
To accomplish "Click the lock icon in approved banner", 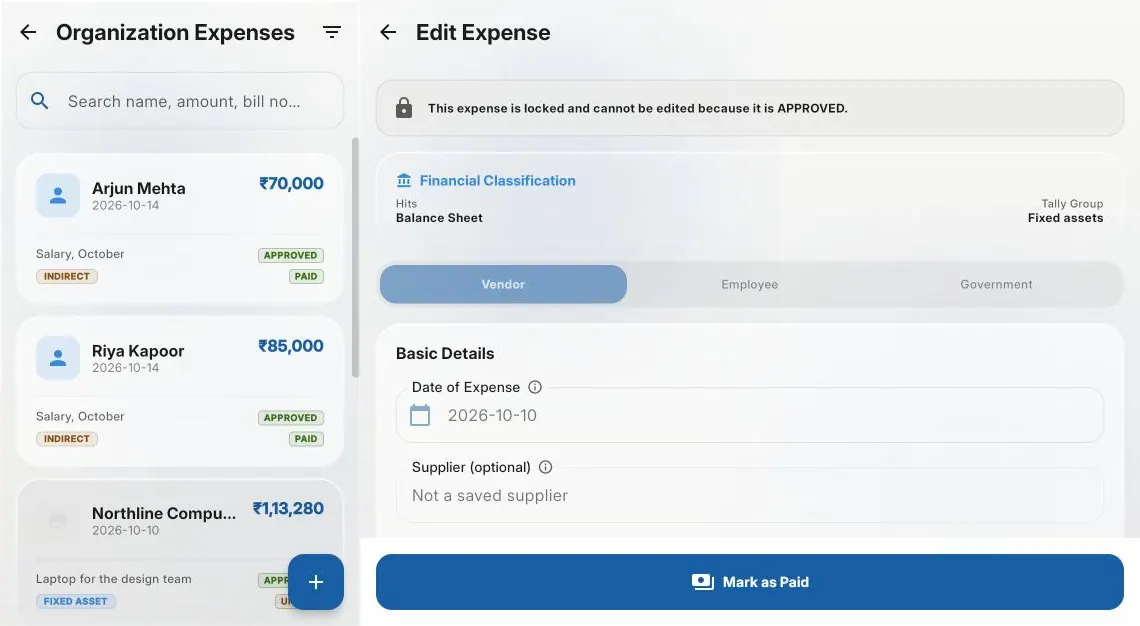I will pyautogui.click(x=404, y=108).
